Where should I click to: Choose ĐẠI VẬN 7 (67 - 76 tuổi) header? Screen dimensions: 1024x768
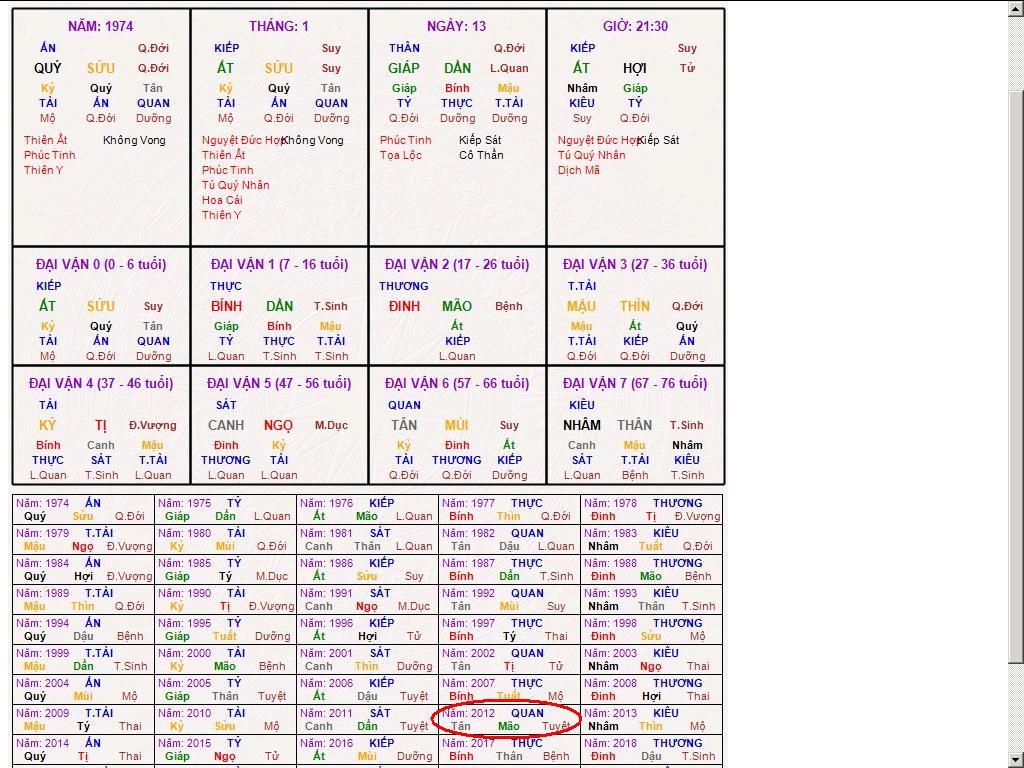[635, 383]
